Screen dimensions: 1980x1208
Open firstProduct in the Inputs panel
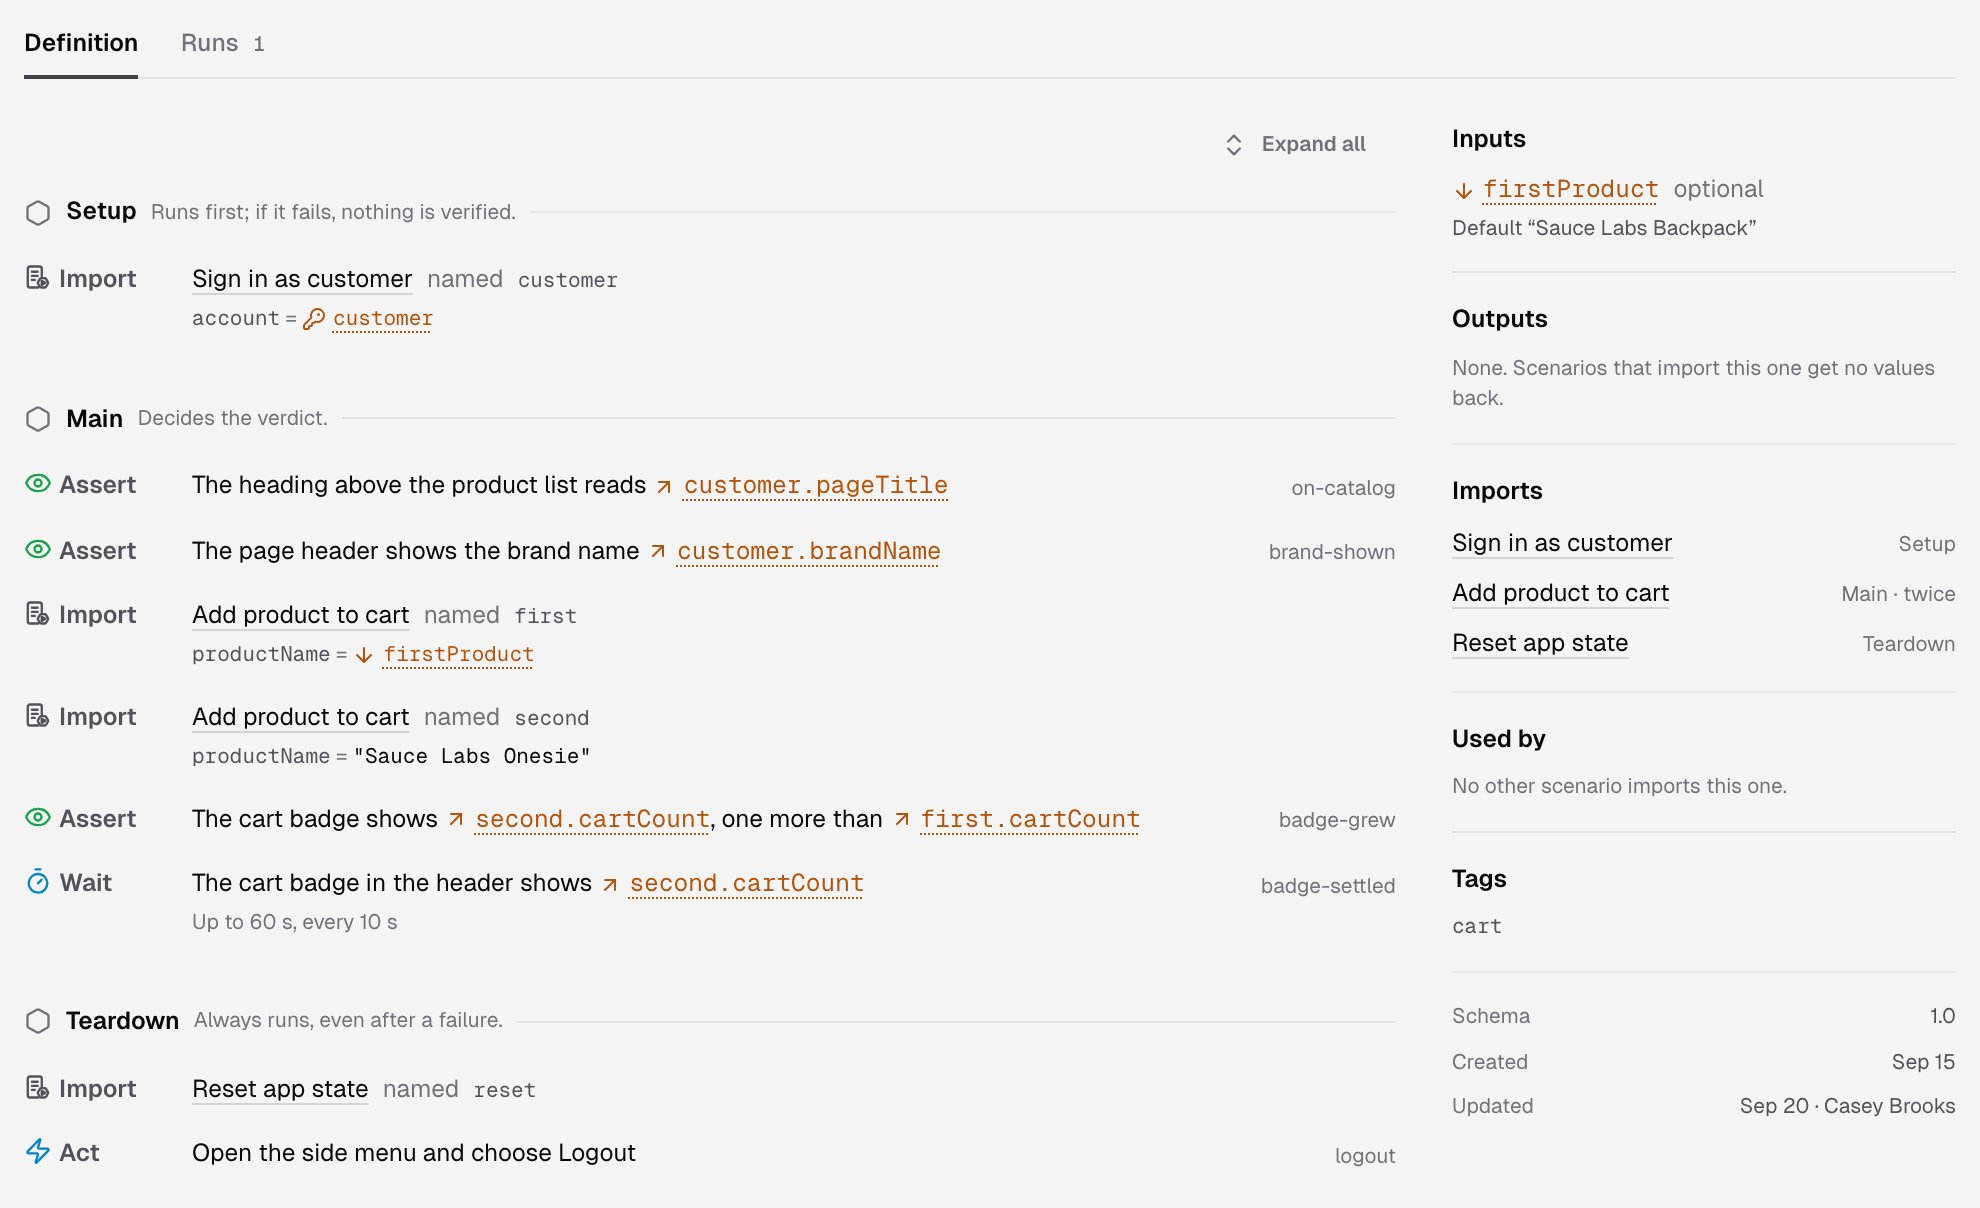[x=1570, y=189]
